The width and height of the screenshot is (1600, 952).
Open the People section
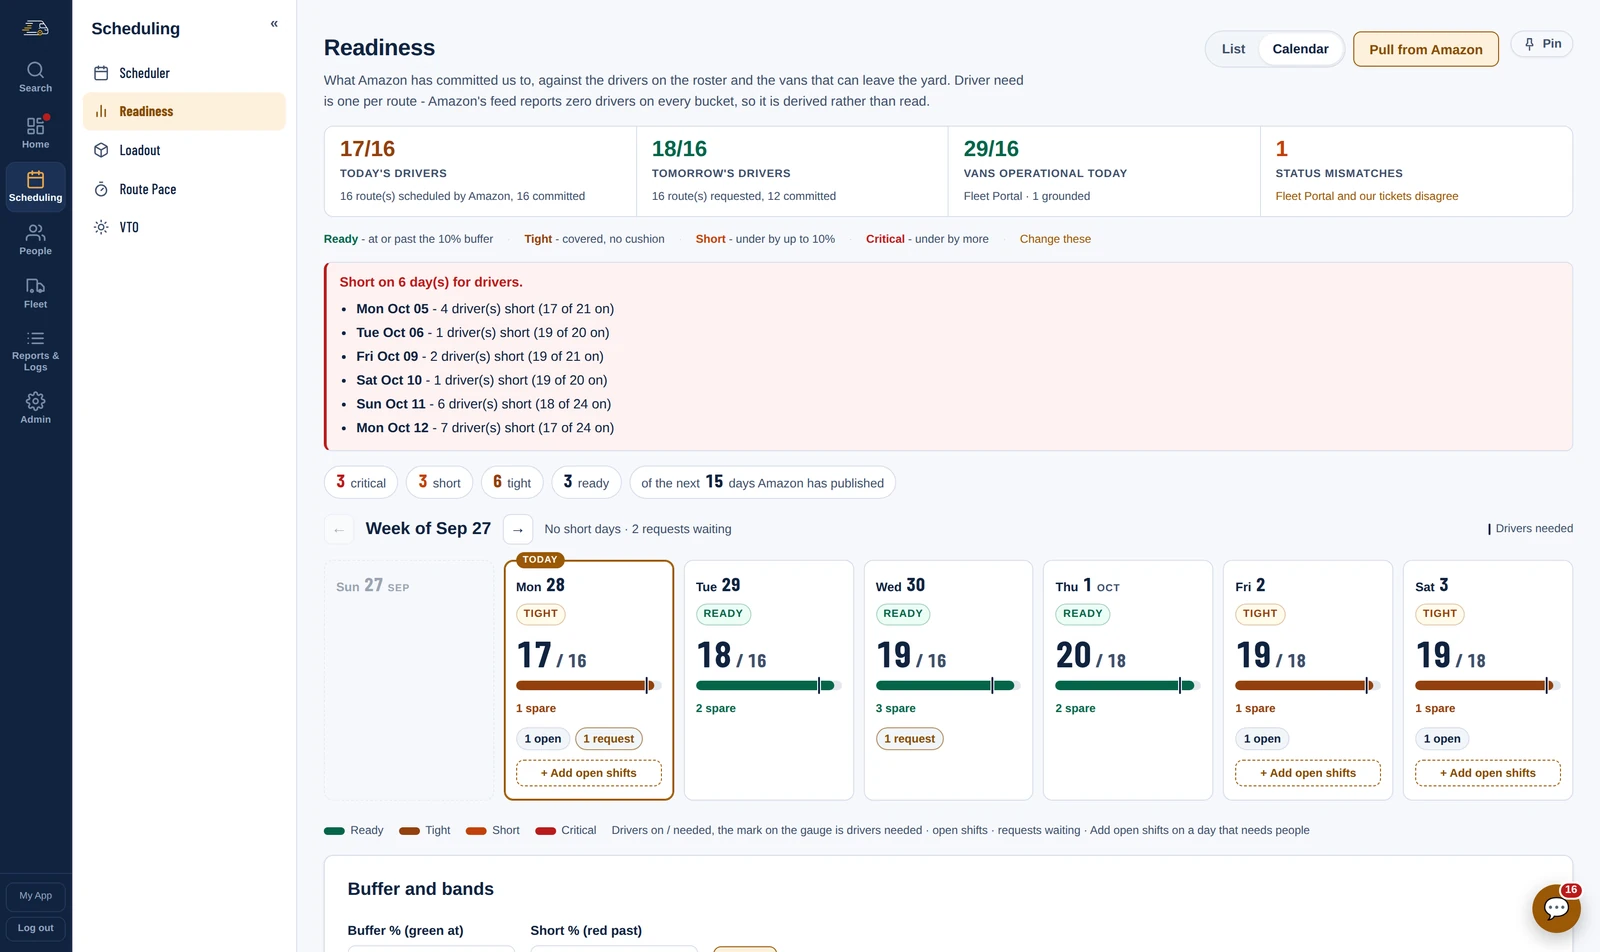(x=35, y=240)
